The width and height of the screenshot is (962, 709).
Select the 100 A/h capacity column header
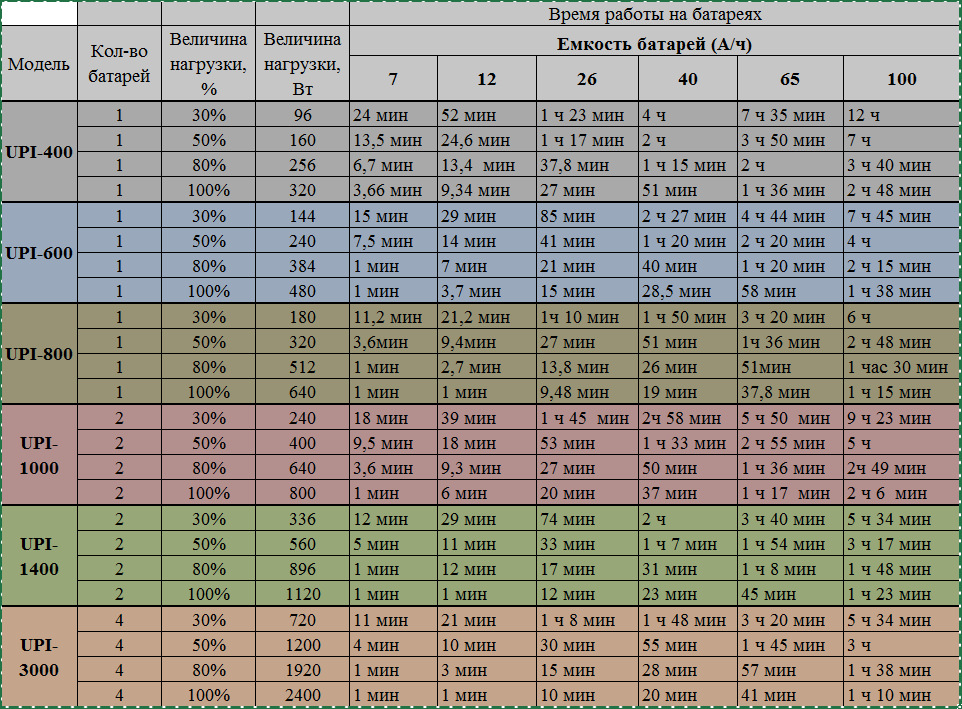[x=901, y=79]
